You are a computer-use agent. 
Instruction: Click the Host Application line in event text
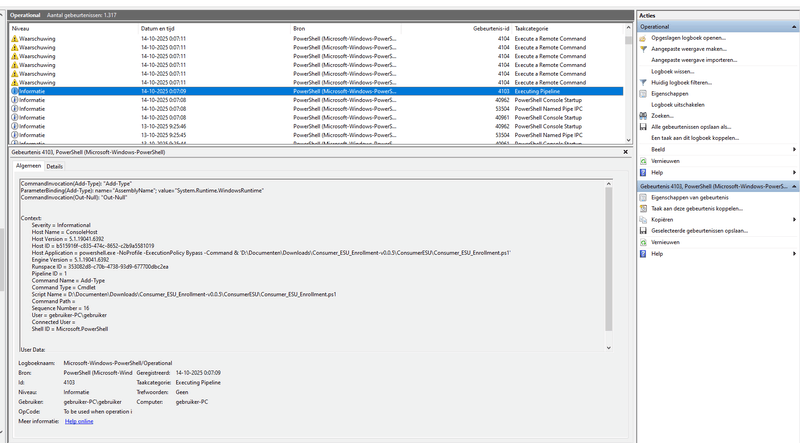(271, 253)
